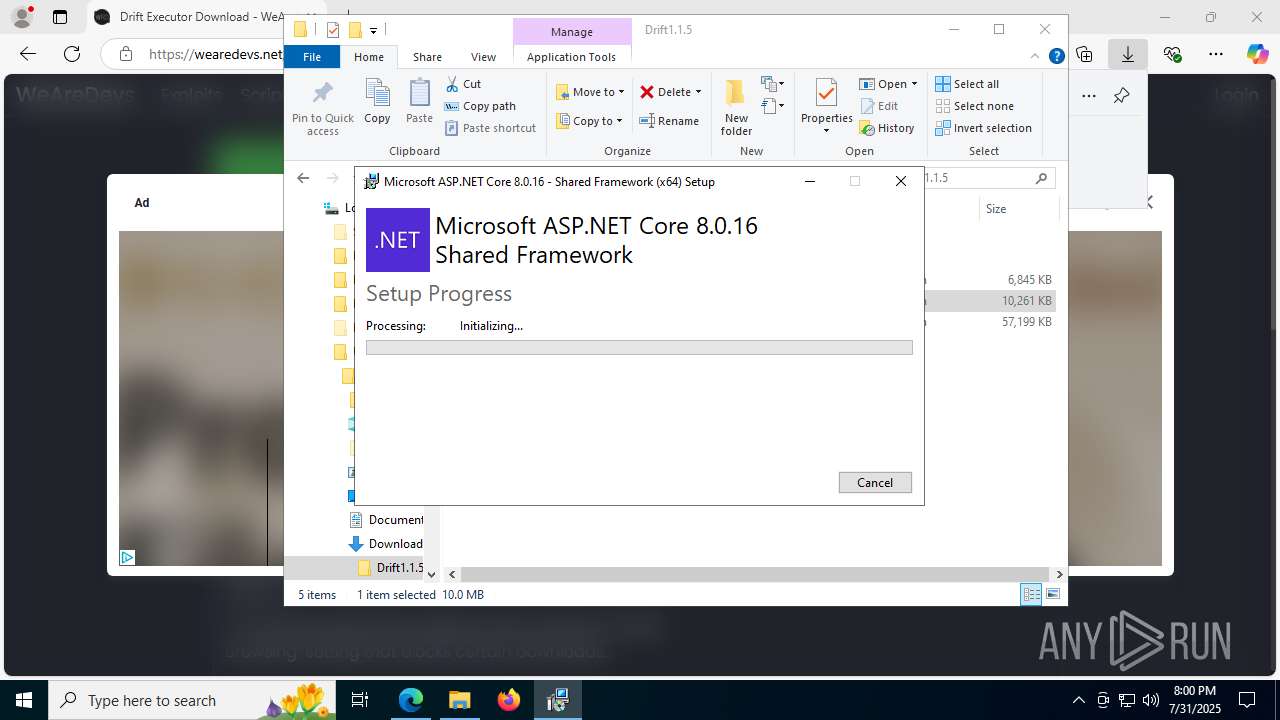This screenshot has height=720, width=1280.
Task: Collapse the Explorer ribbon with the chevron
Action: tap(1035, 57)
